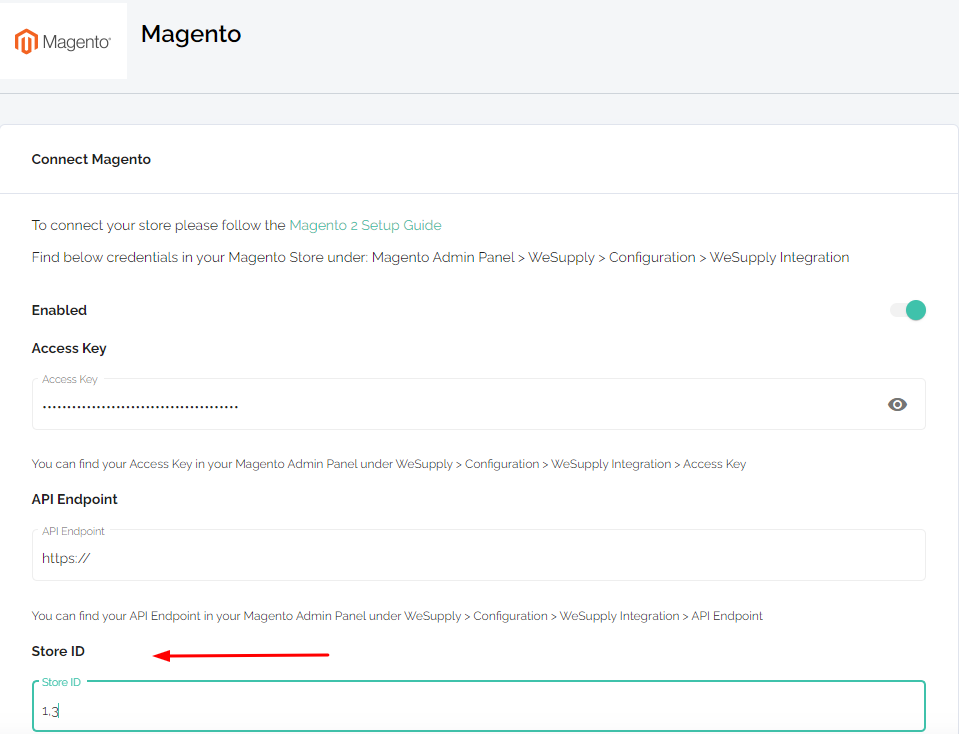The height and width of the screenshot is (734, 959).
Task: Click inside the Store ID field
Action: 478,706
